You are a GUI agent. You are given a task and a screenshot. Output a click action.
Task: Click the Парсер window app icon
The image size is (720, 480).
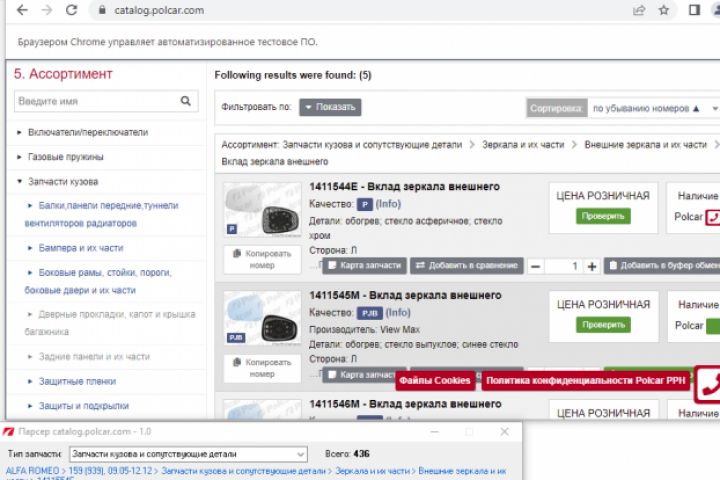(9, 432)
